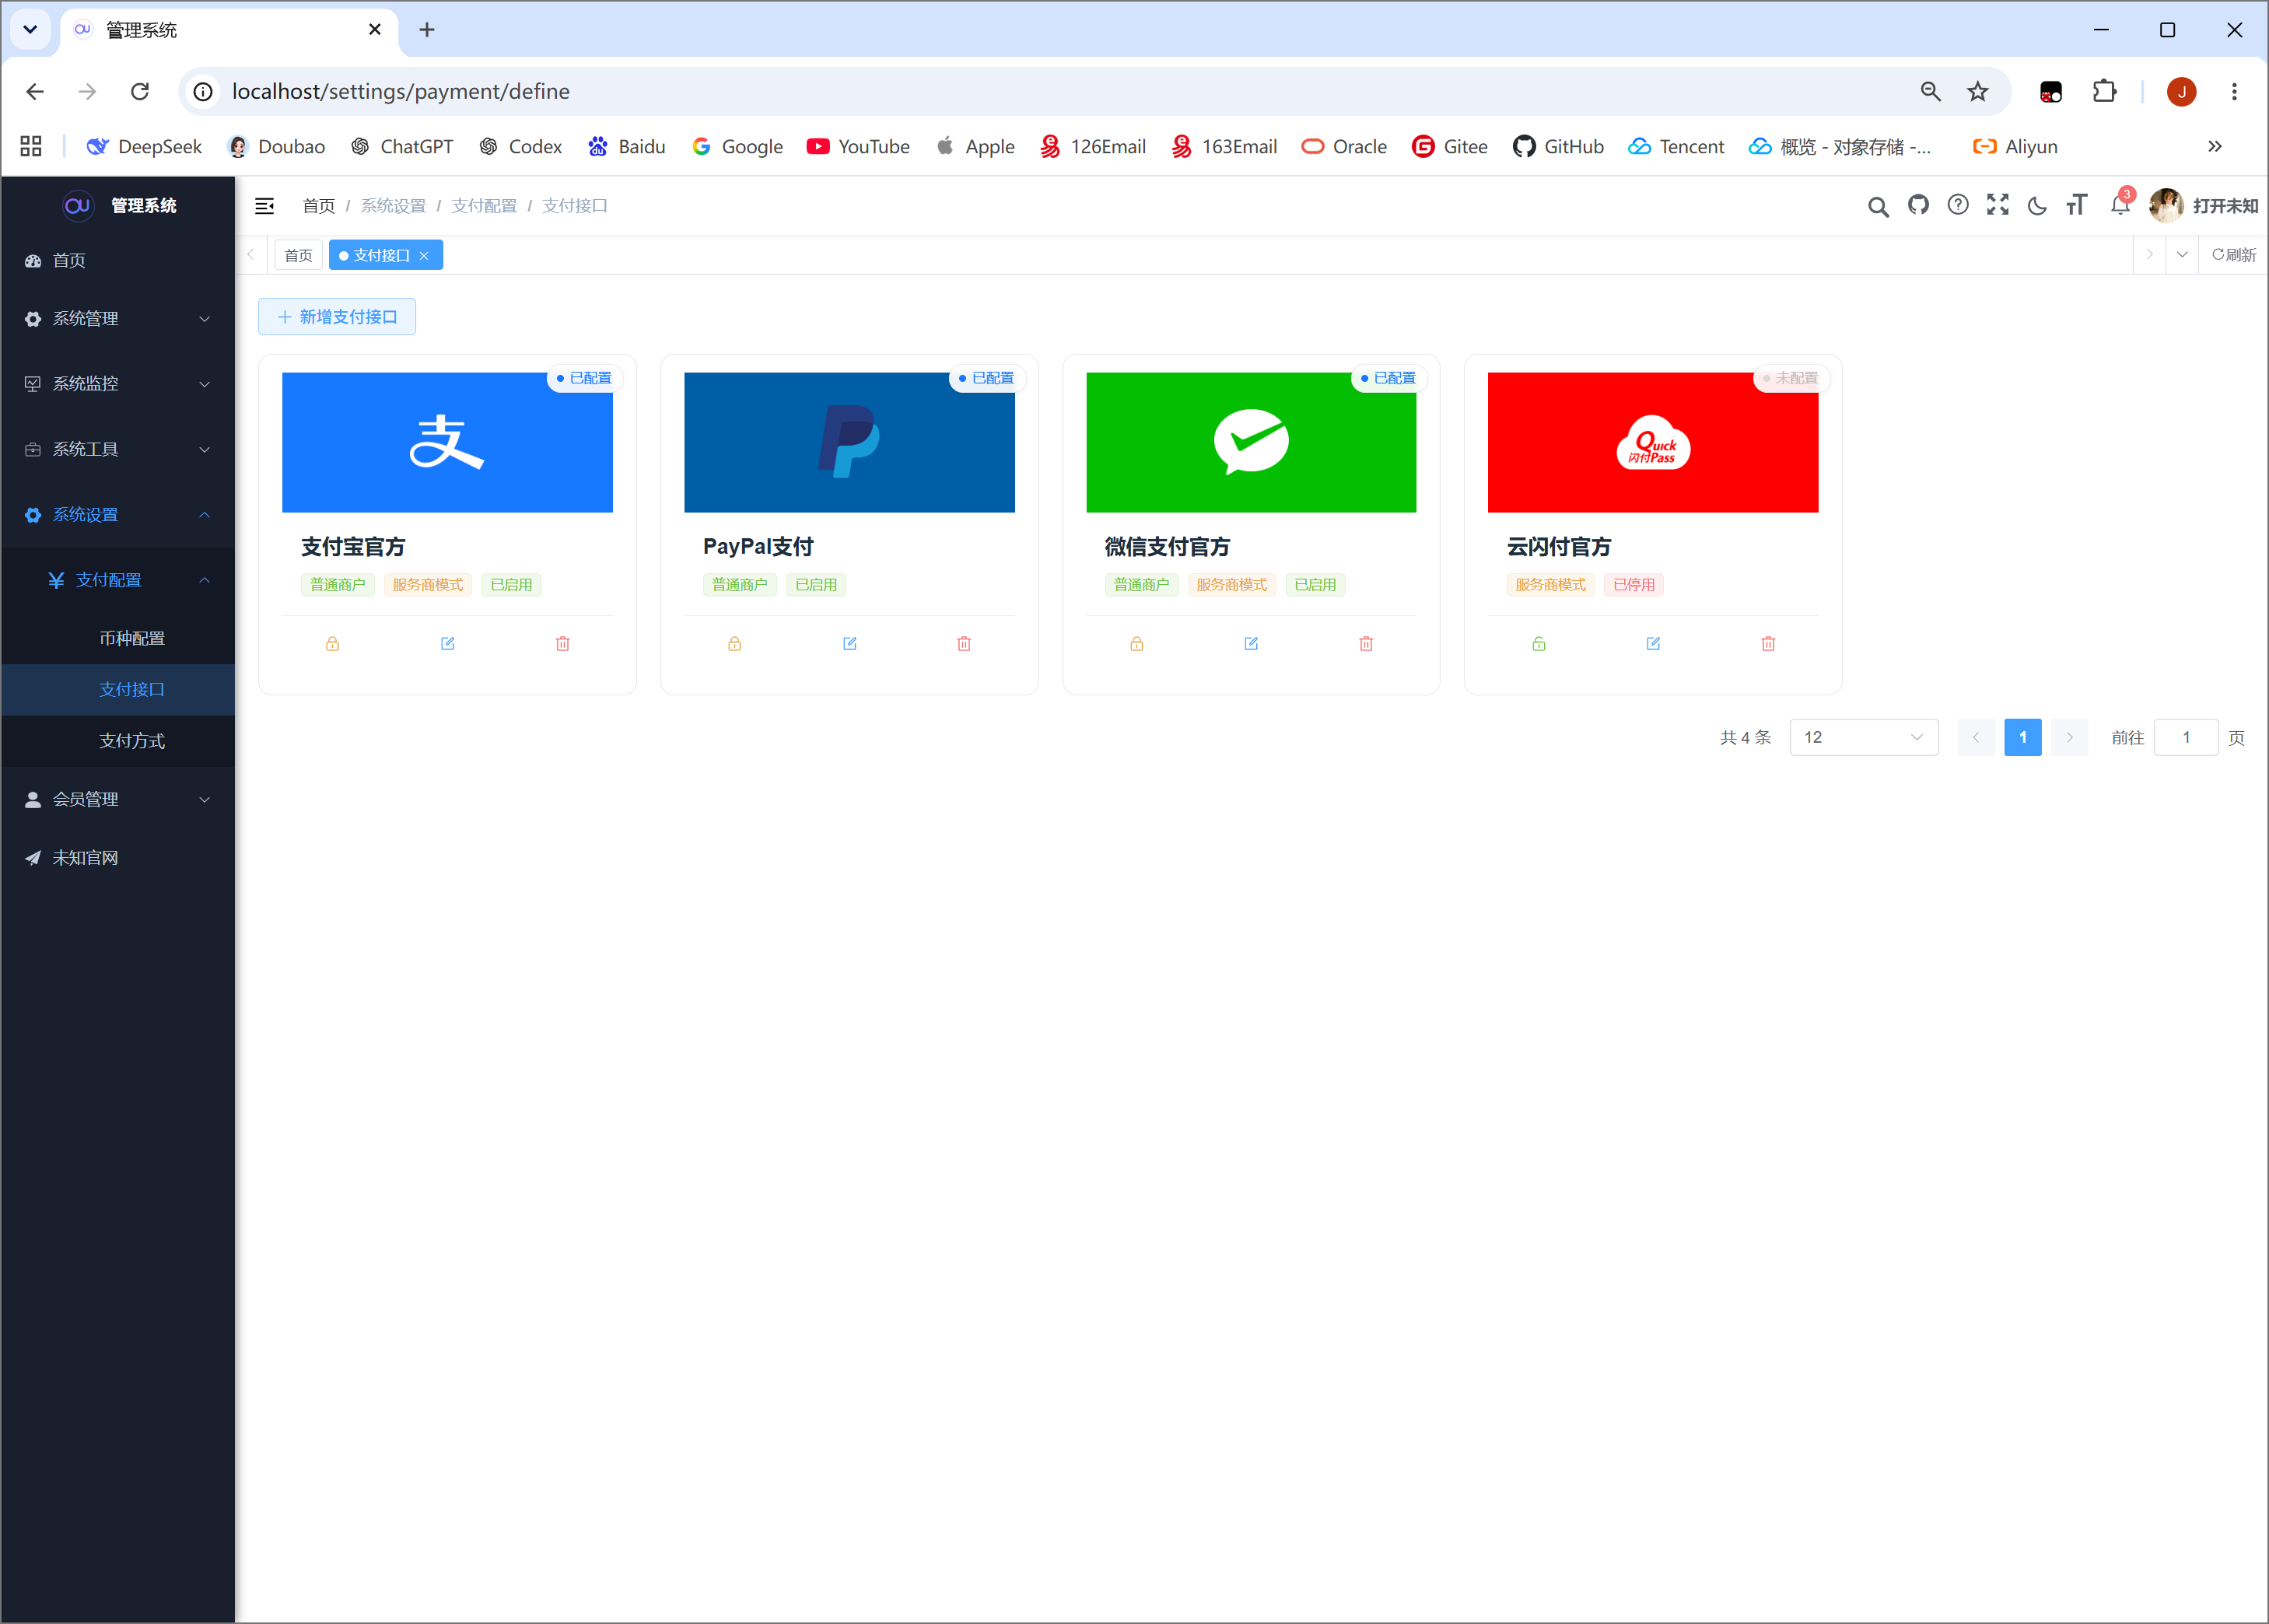Enter fullscreen using the expand icon
The height and width of the screenshot is (1624, 2269).
coord(1998,205)
